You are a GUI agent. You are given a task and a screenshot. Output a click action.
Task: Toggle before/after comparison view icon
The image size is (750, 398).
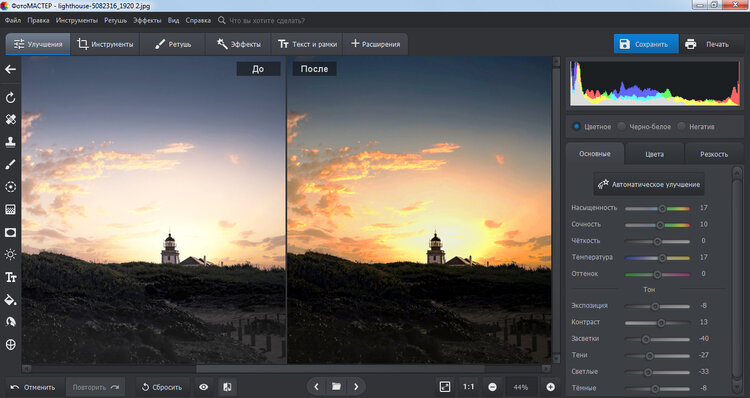227,387
